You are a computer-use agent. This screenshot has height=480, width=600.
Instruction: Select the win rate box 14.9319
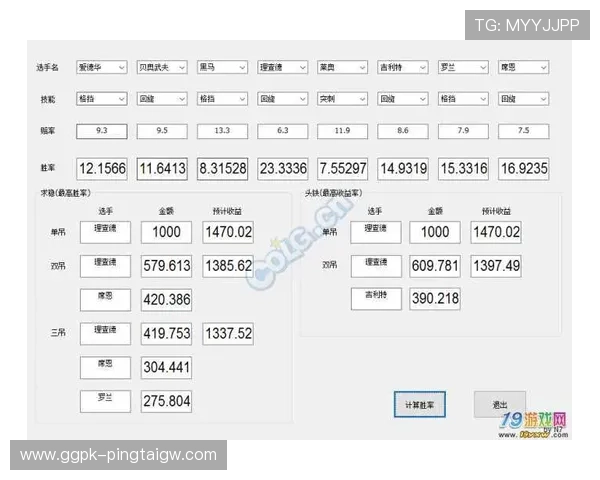tap(403, 168)
